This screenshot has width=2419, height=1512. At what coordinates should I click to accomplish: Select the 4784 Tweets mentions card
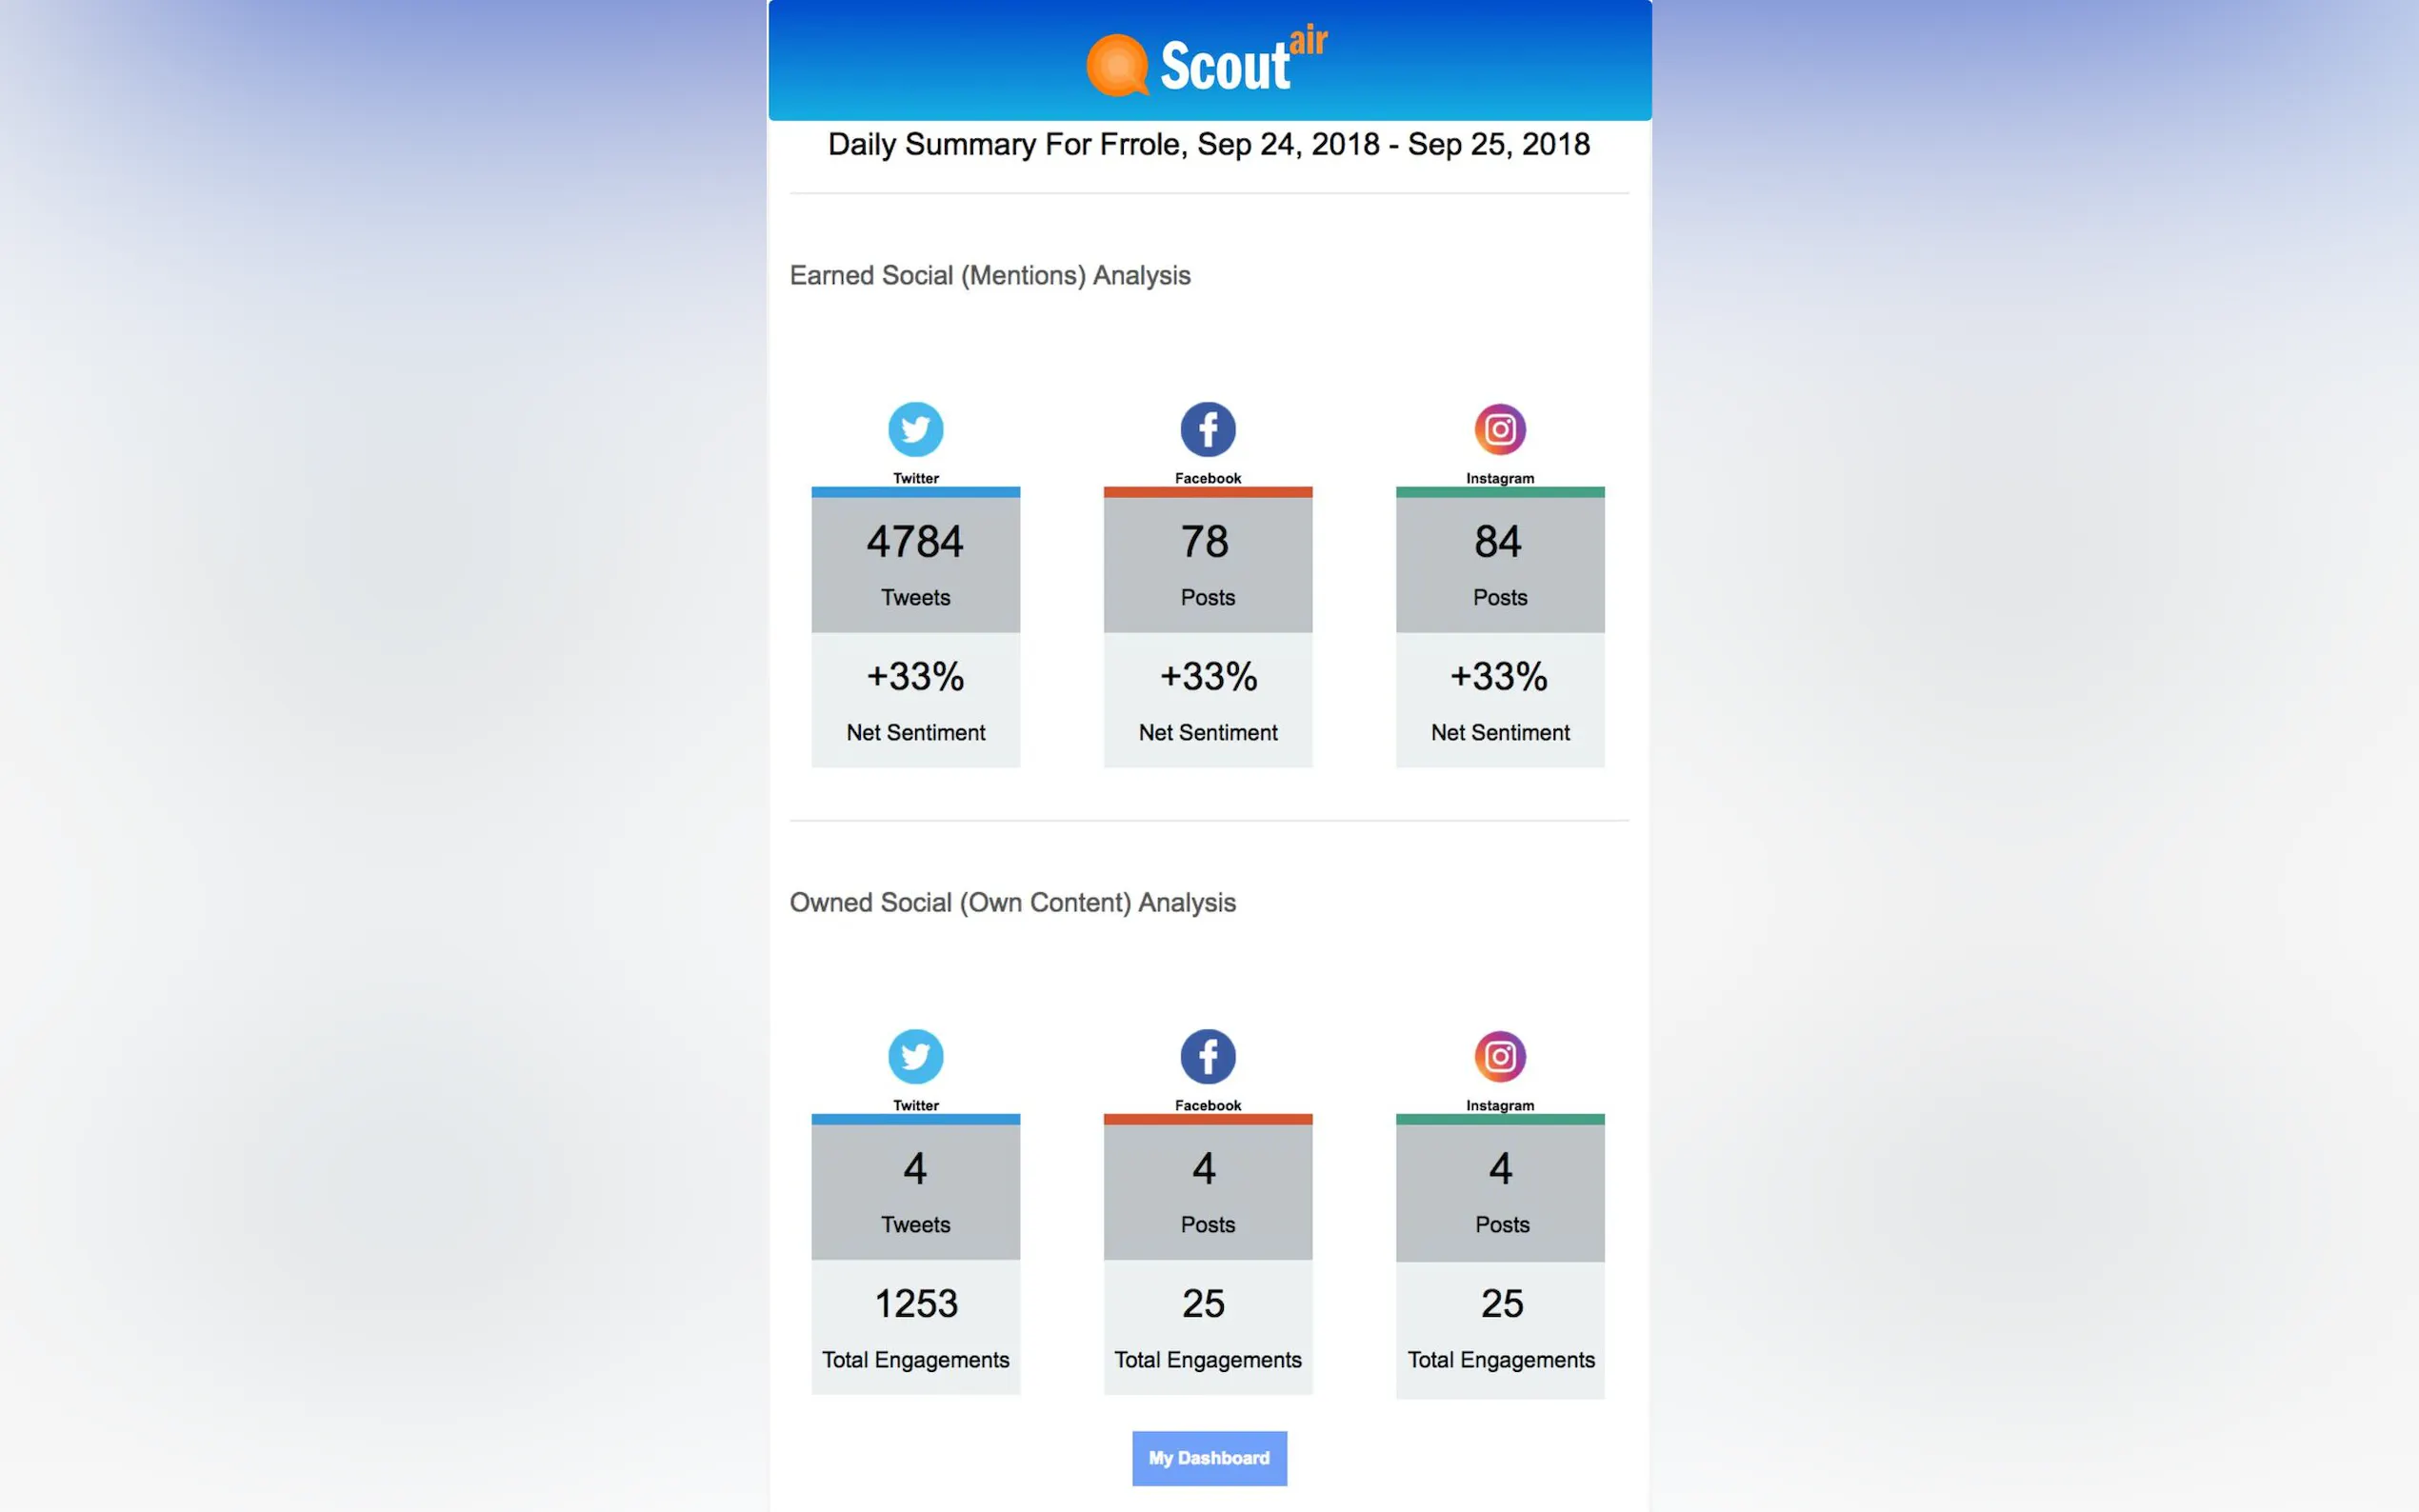tap(915, 564)
